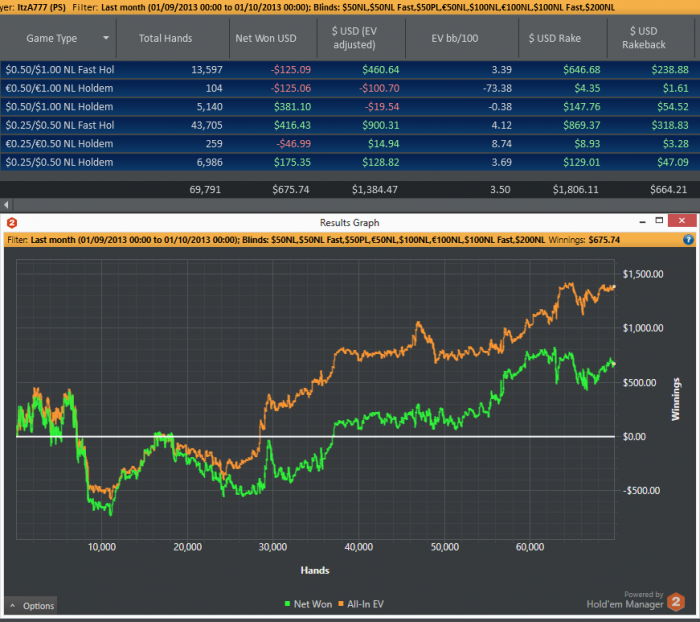
Task: Click the Hold'em Manager 2 logo badge
Action: tap(676, 602)
